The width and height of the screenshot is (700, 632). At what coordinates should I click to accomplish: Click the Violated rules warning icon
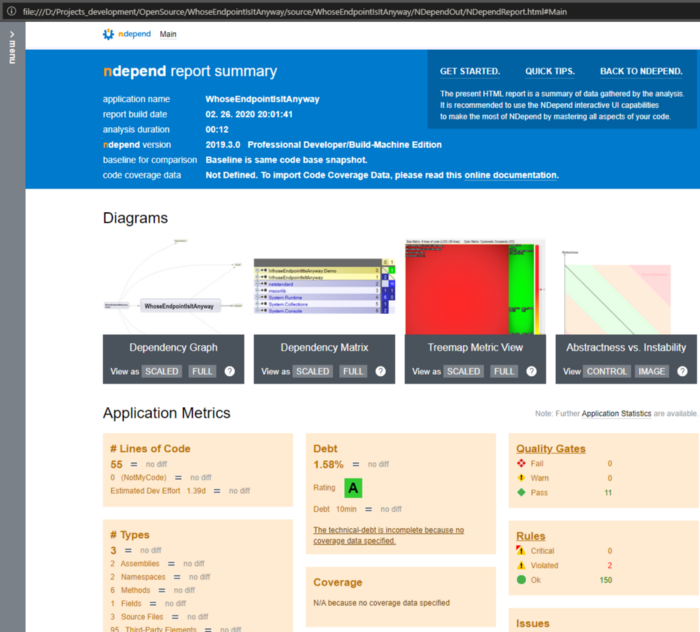pos(521,565)
